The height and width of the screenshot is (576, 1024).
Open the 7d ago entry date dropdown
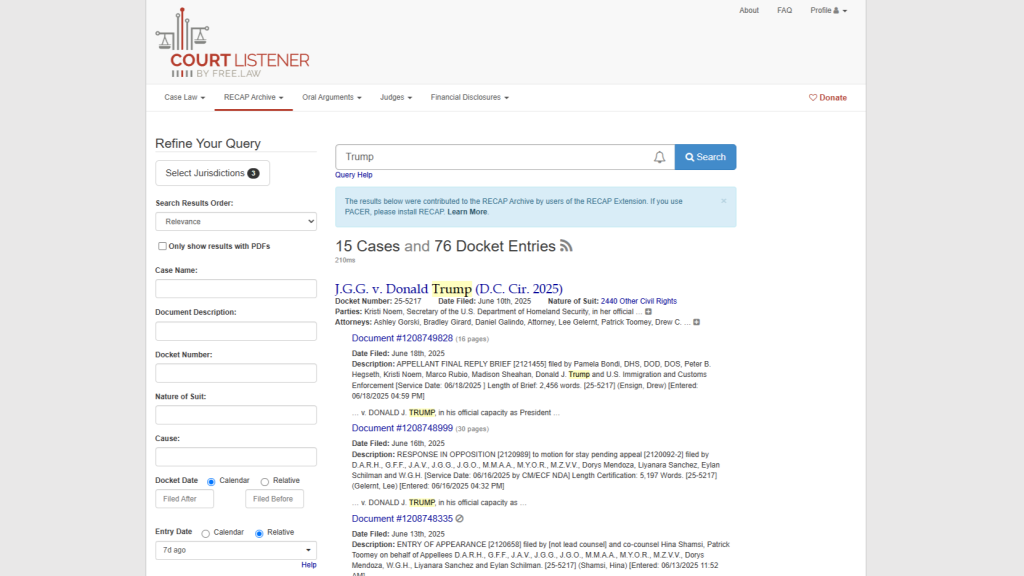click(236, 550)
